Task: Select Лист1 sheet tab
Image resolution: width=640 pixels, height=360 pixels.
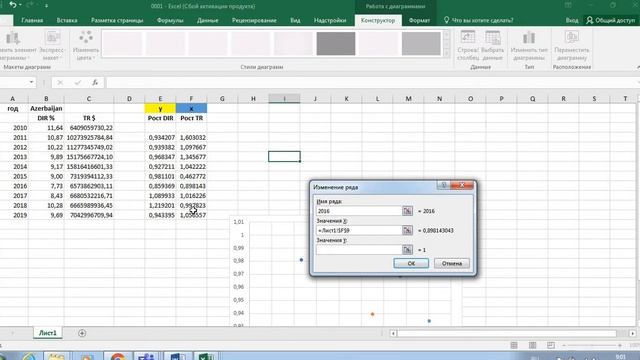Action: pyautogui.click(x=48, y=333)
